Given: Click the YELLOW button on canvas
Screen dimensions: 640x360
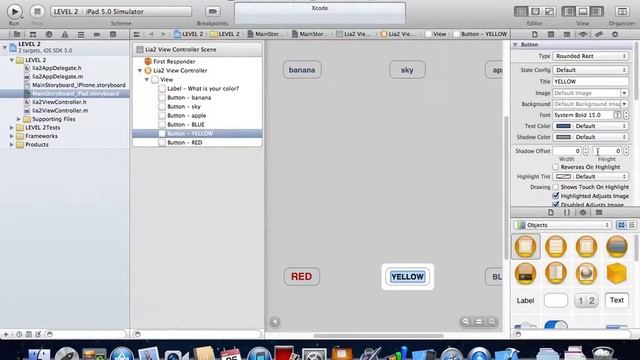Looking at the screenshot, I should [407, 277].
